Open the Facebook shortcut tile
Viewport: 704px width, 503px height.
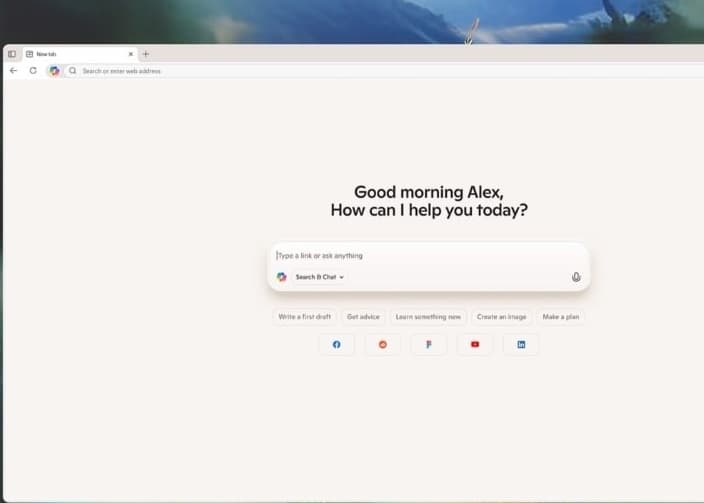click(x=336, y=344)
